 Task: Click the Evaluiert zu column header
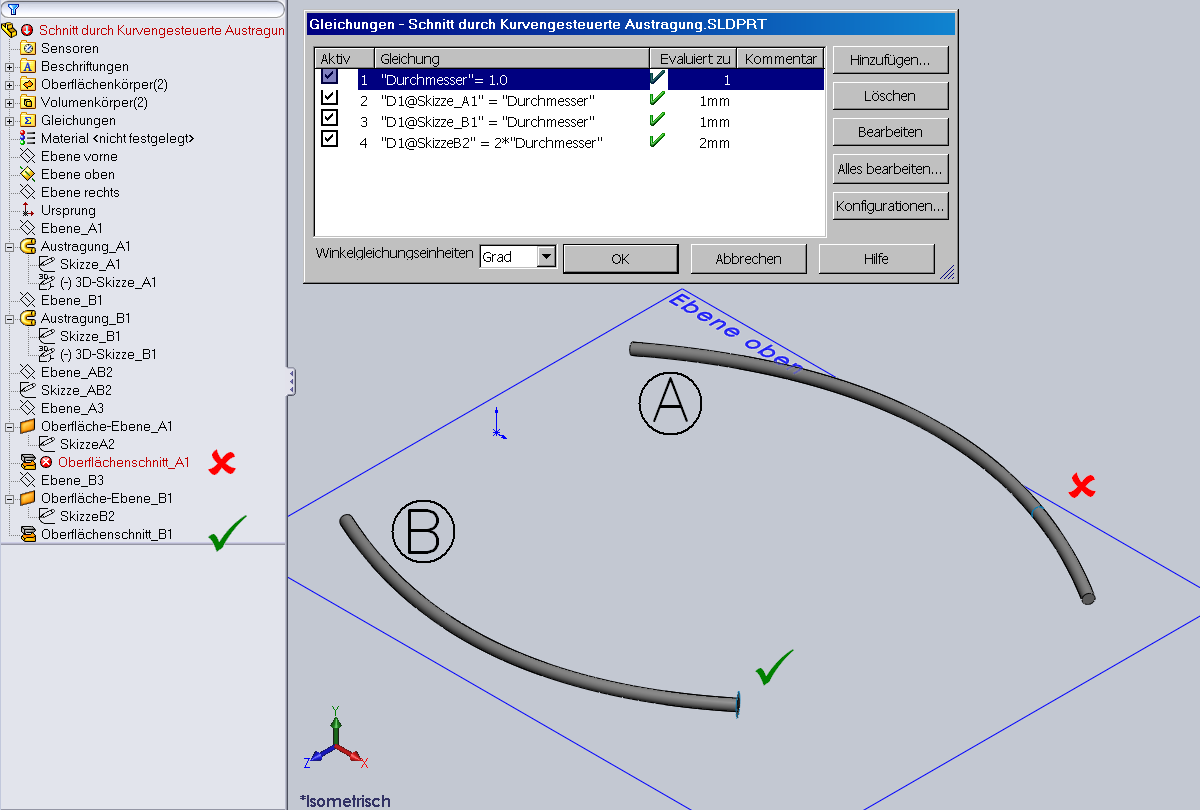tap(694, 59)
